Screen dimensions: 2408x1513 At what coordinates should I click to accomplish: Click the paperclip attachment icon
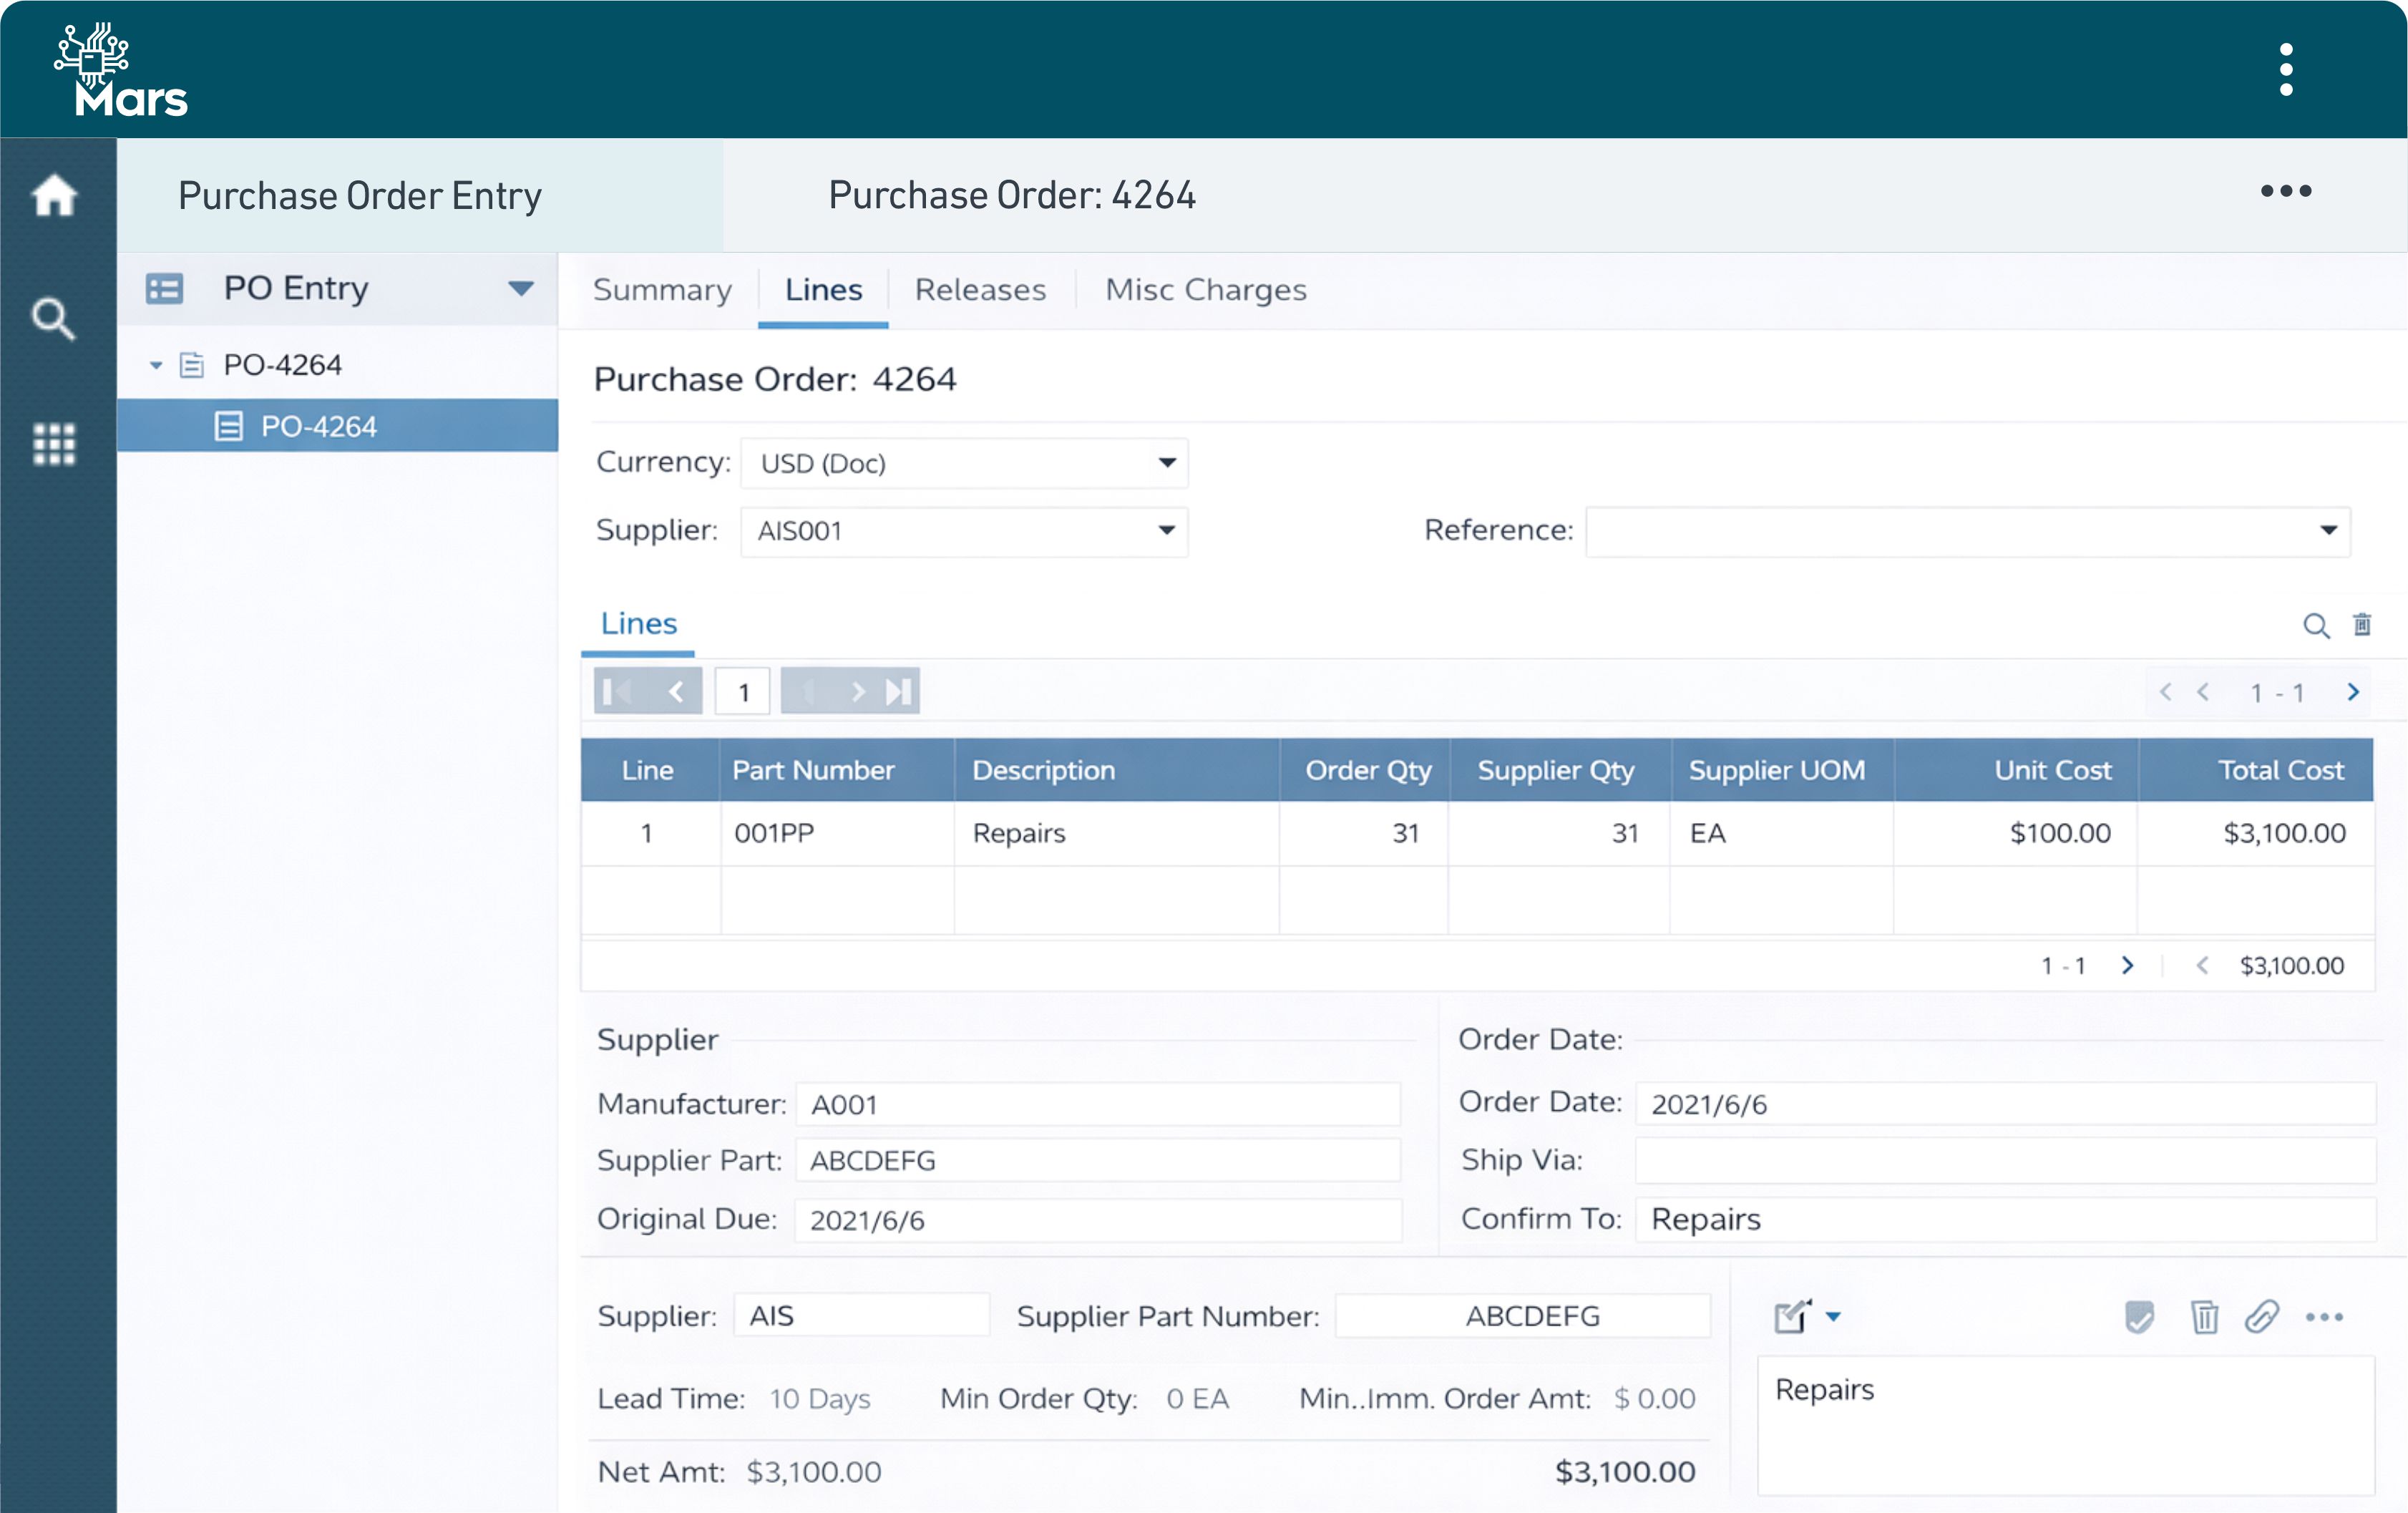click(x=2261, y=1316)
